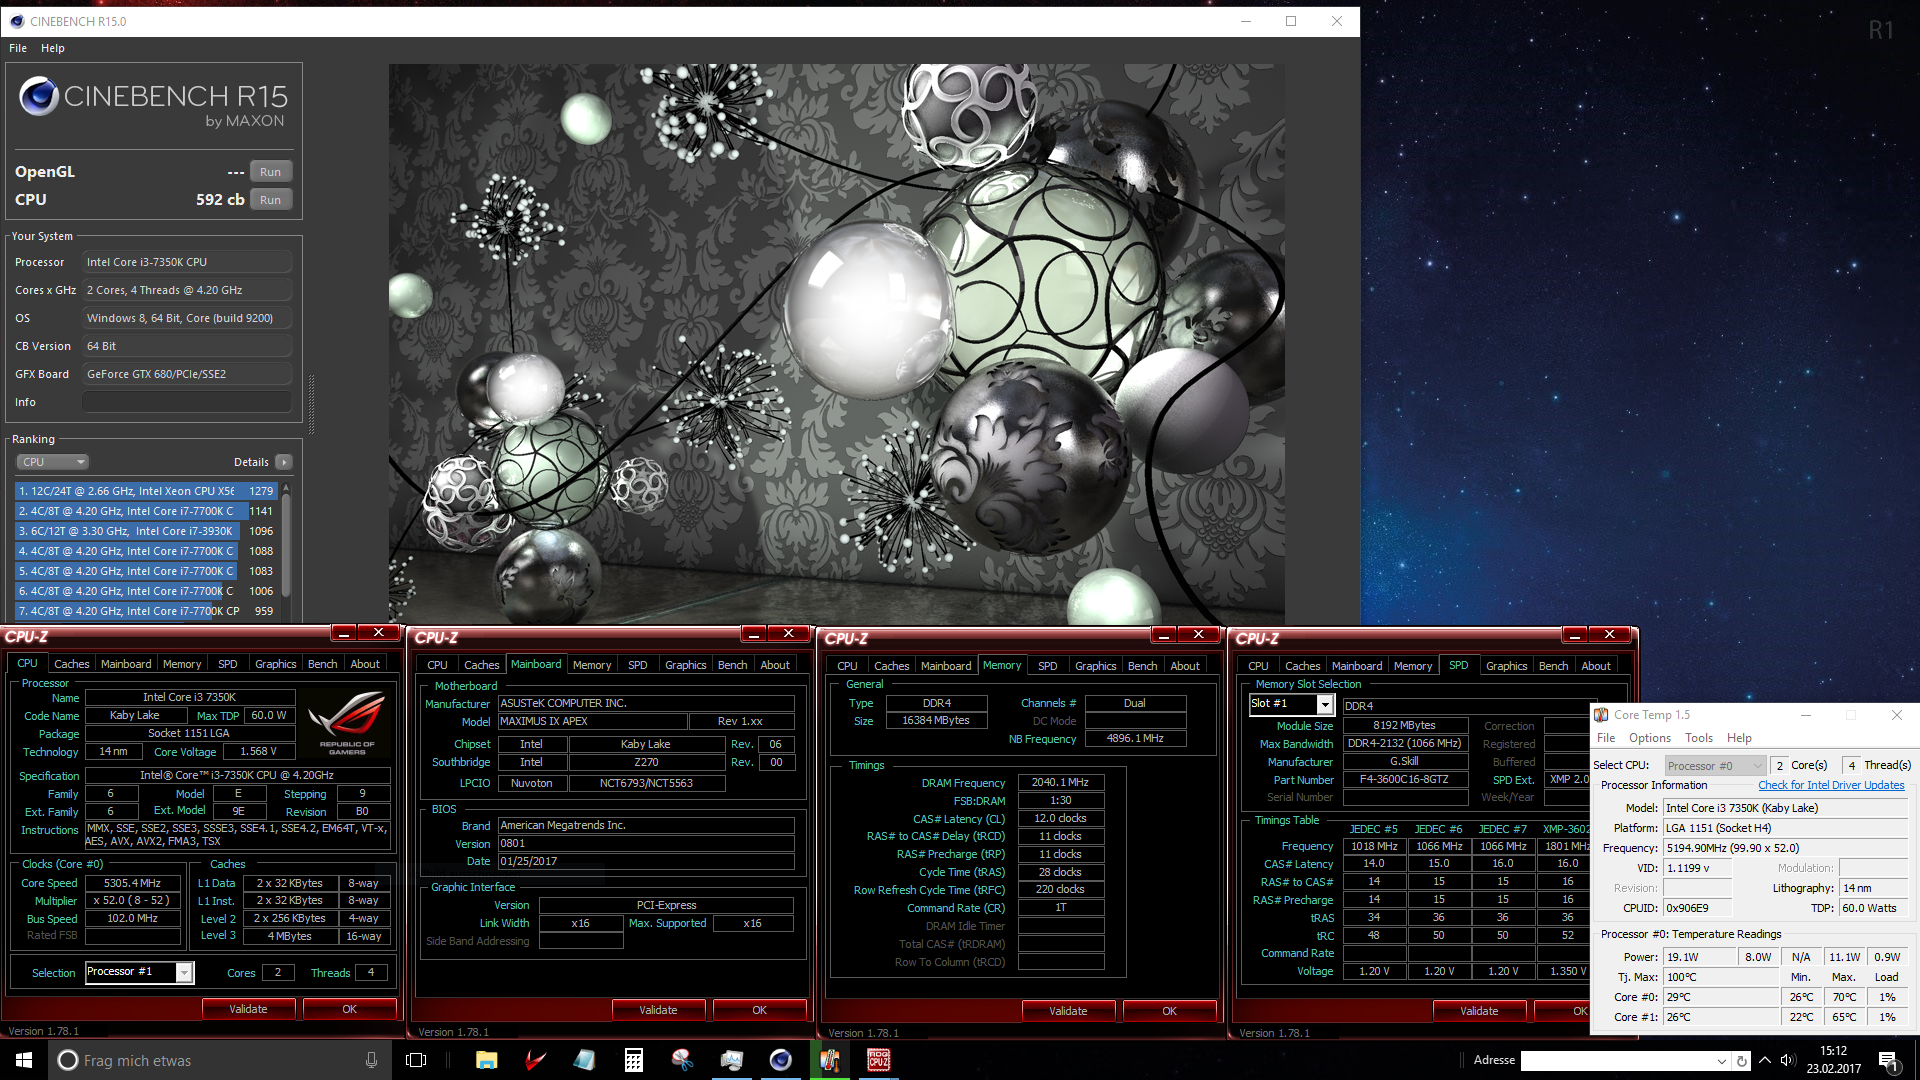Click the Part Number value 'F4-3600C16-8GTZ'
Viewport: 1920px width, 1080px height.
(1404, 779)
